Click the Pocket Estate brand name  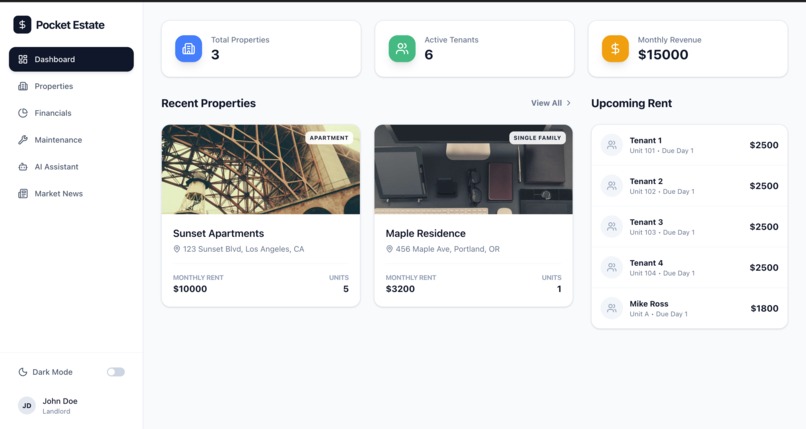coord(70,25)
